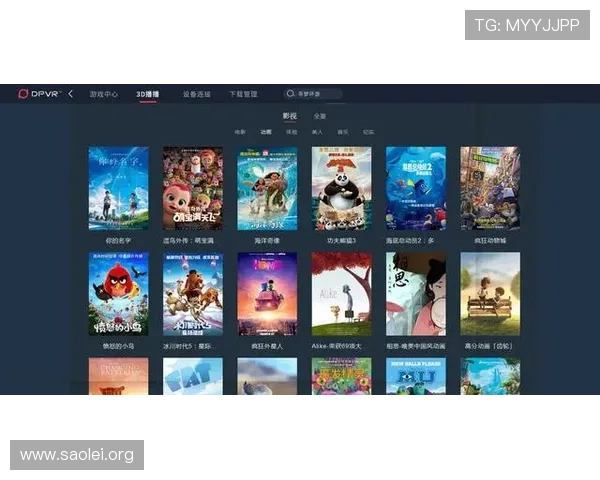Filter by the 美人 category
The height and width of the screenshot is (480, 600).
click(317, 132)
